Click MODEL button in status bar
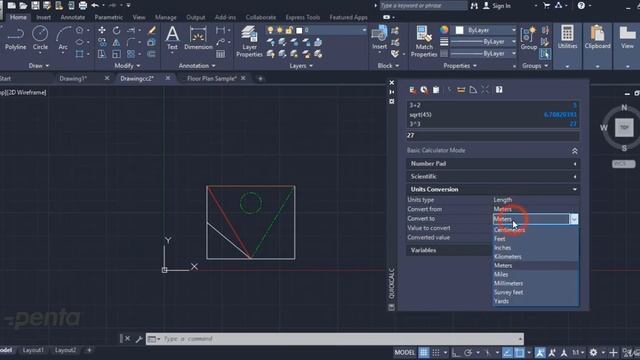This screenshot has width=640, height=360. (404, 353)
